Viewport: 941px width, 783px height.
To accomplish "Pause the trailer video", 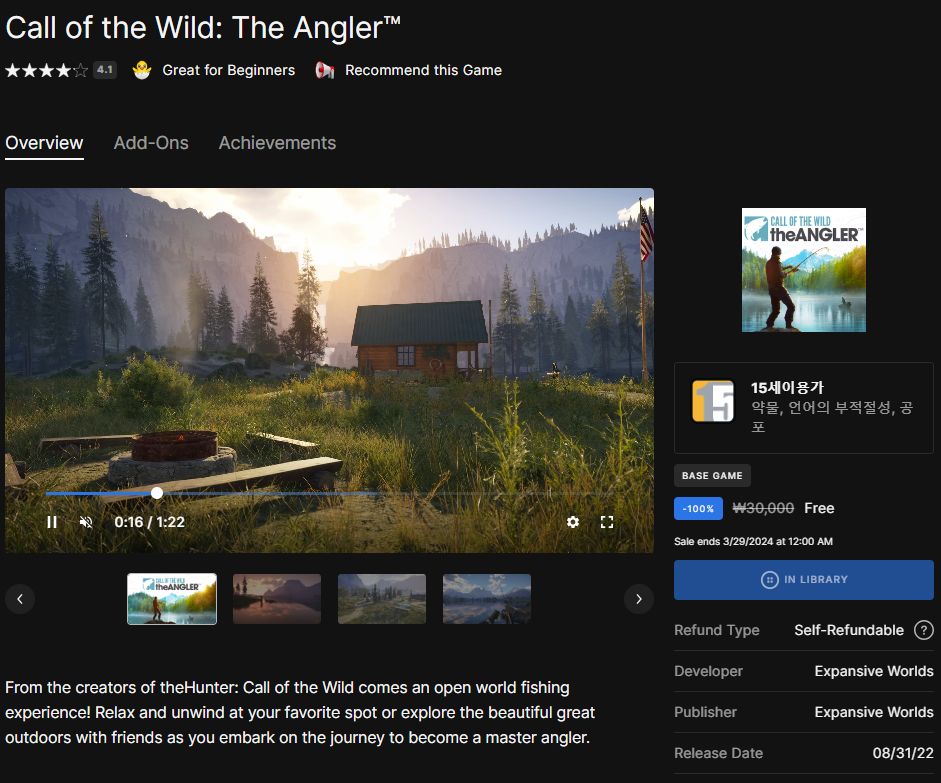I will (x=52, y=522).
